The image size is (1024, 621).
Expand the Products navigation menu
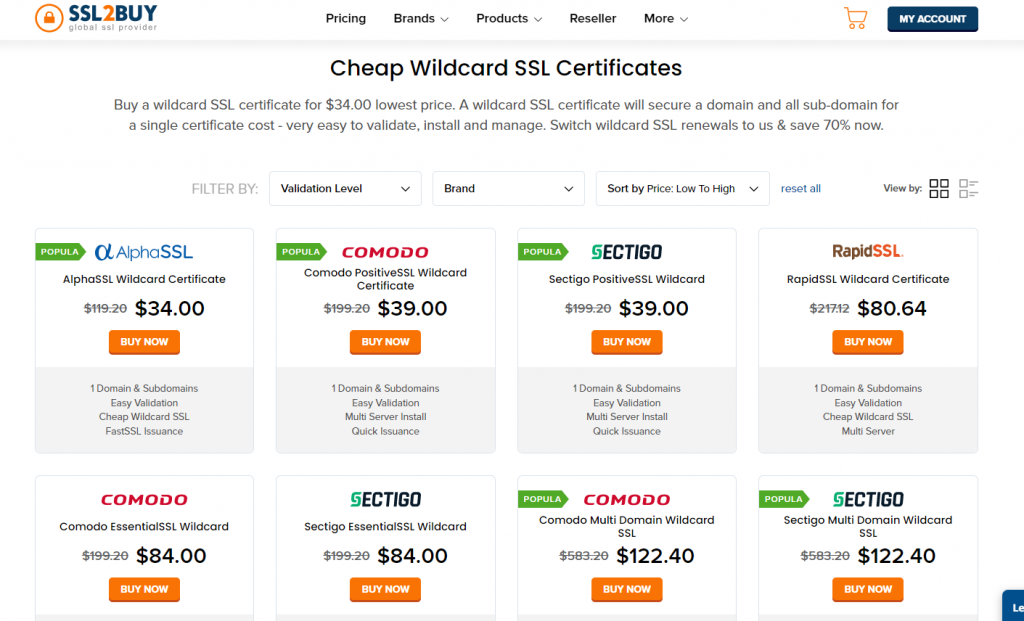tap(509, 18)
